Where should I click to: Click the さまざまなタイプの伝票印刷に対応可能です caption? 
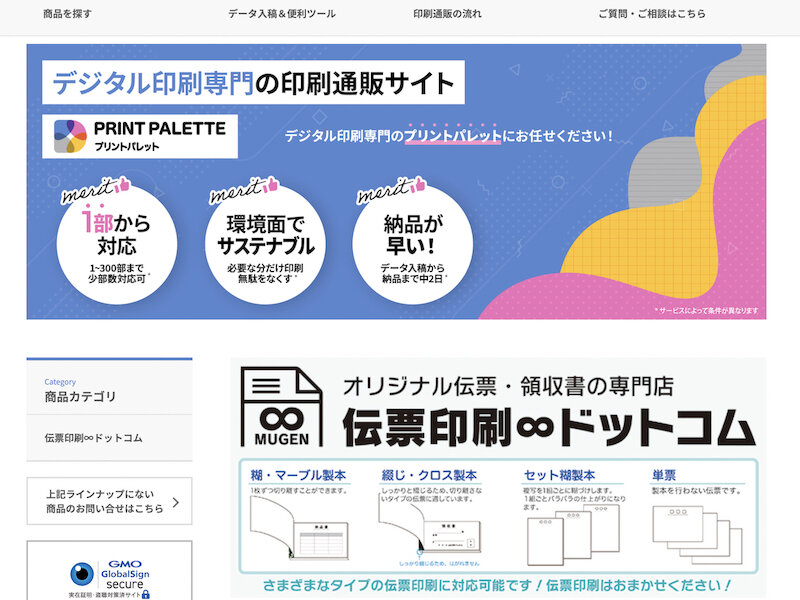(x=497, y=585)
